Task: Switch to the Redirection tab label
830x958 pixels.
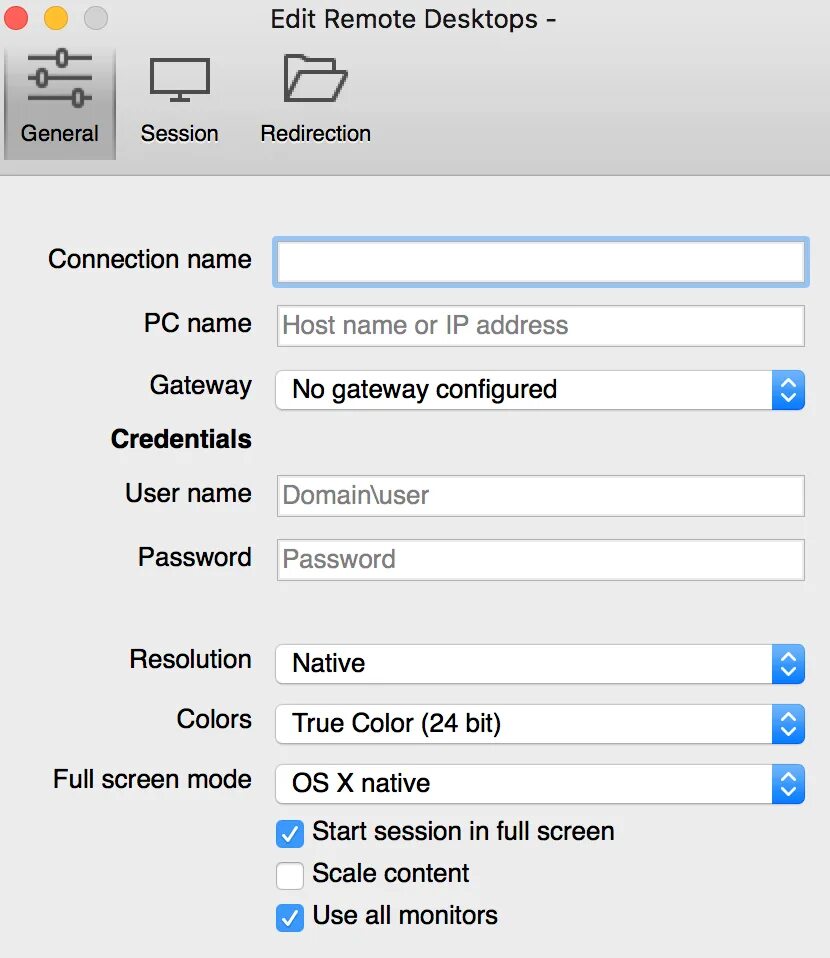Action: (x=315, y=133)
